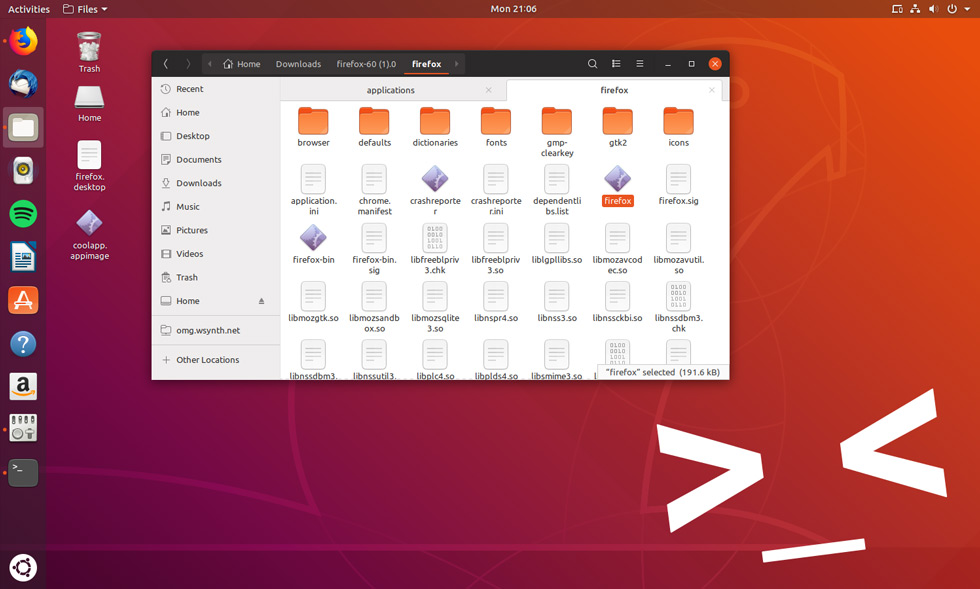980x589 pixels.
Task: Go to Documents in the sidebar
Action: pyautogui.click(x=216, y=159)
